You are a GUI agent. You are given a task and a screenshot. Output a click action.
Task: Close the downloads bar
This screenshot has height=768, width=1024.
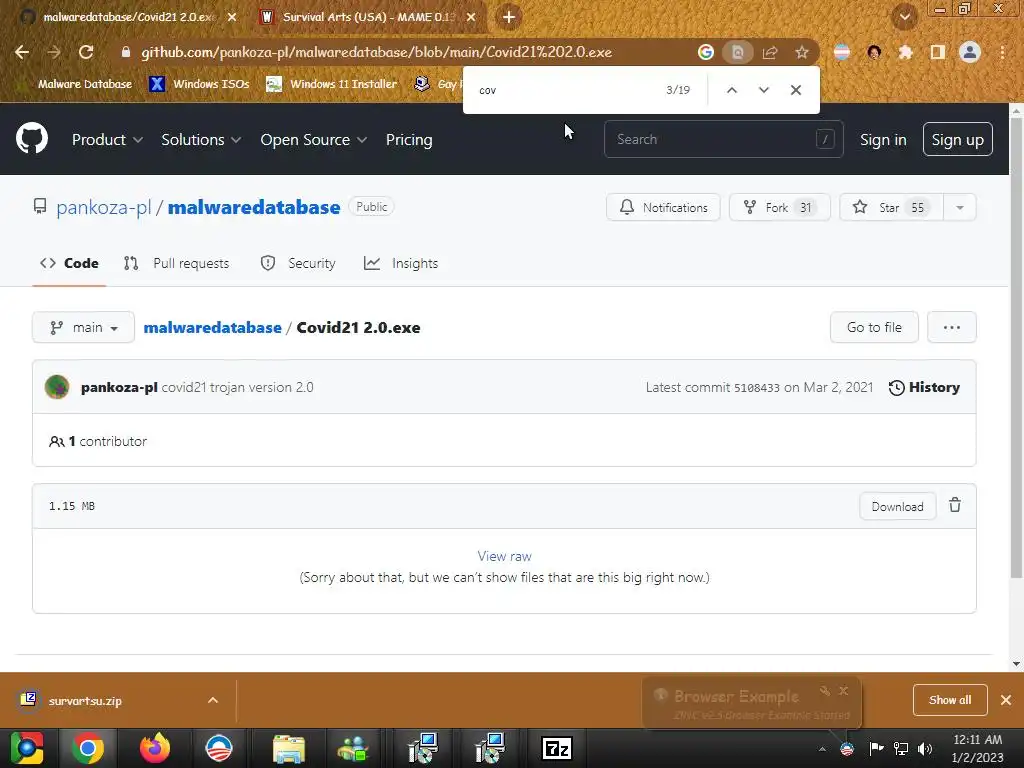[x=1006, y=700]
